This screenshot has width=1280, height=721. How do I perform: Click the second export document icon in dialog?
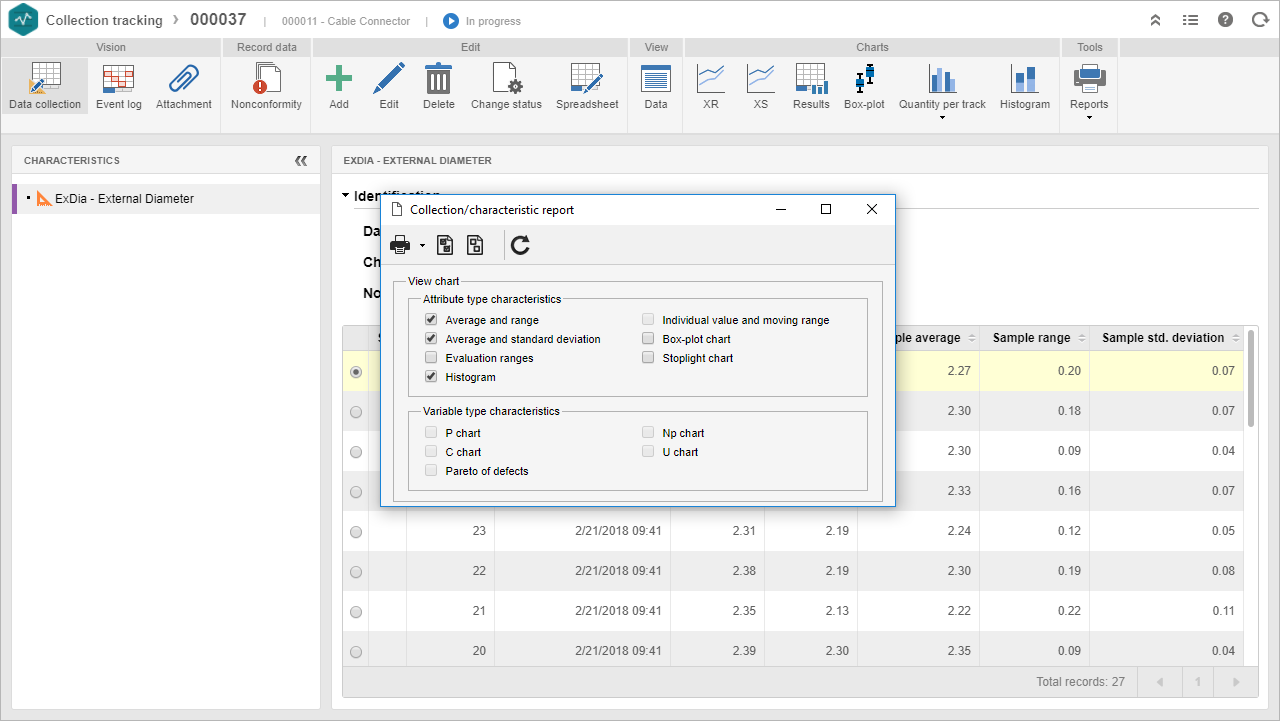[475, 245]
